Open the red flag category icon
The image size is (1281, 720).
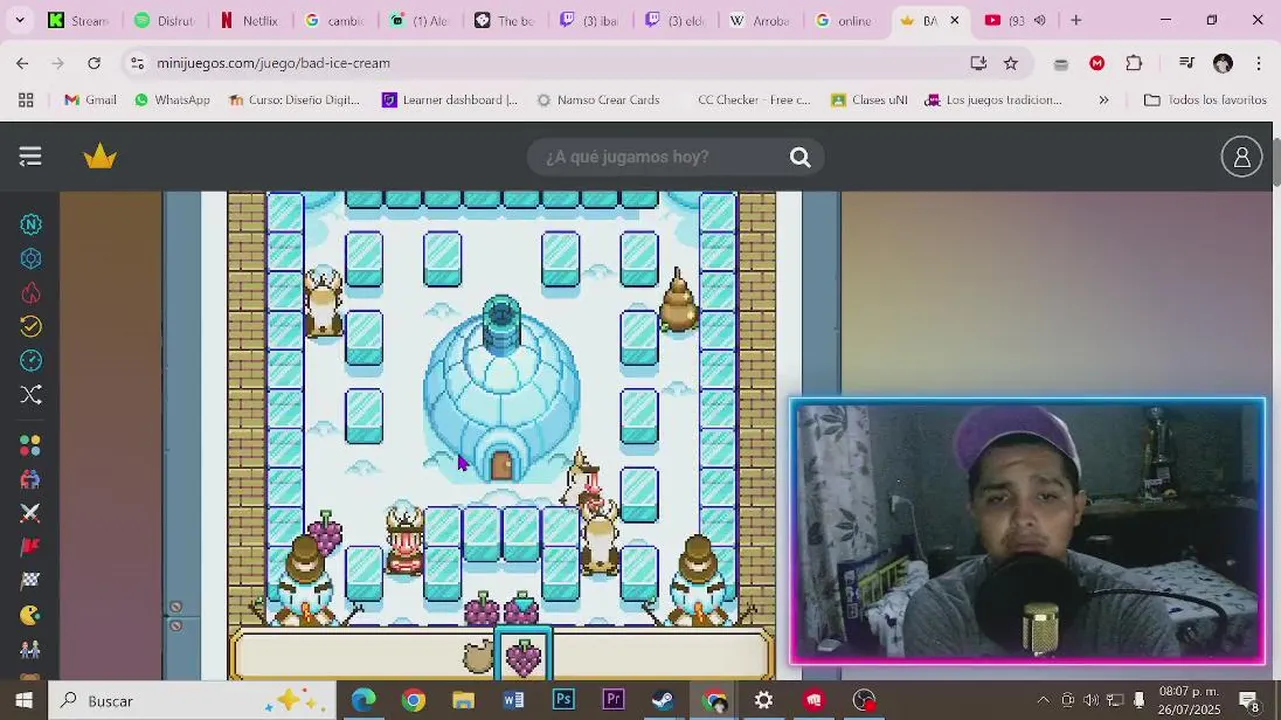(31, 547)
